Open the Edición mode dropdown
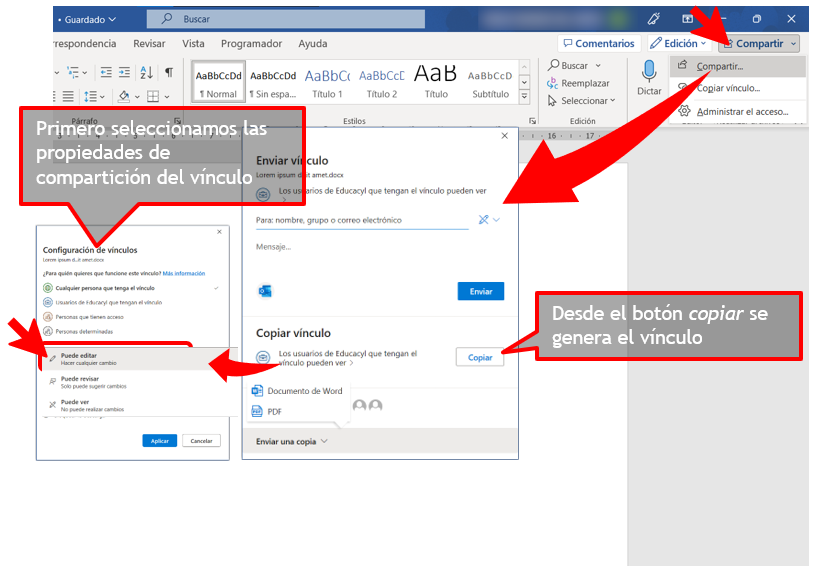This screenshot has height=570, width=815. point(703,44)
